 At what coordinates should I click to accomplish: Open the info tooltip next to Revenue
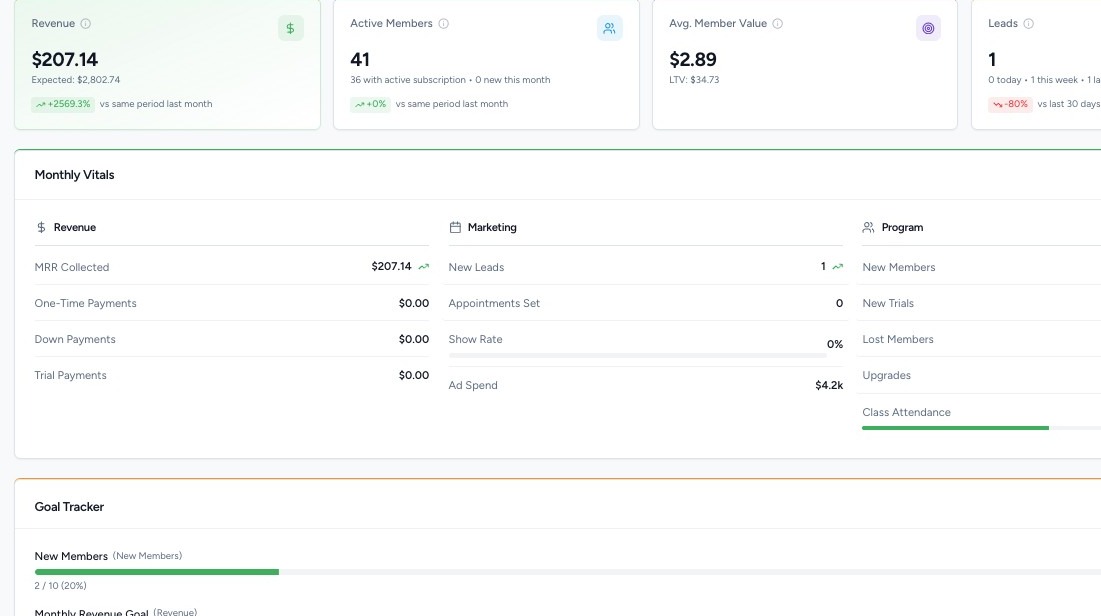coord(86,23)
